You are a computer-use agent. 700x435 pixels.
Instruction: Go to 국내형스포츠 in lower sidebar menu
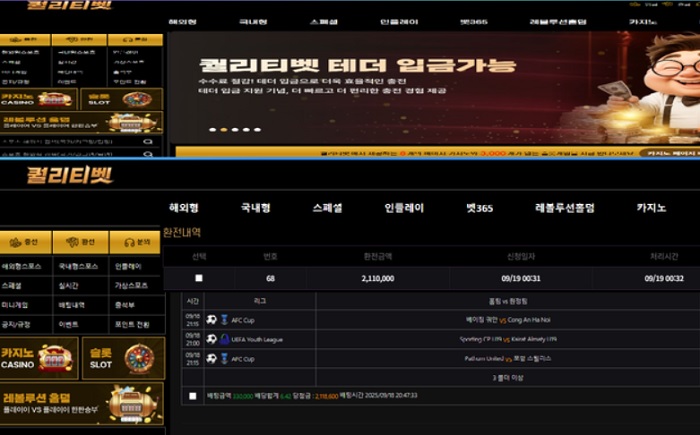pyautogui.click(x=78, y=266)
